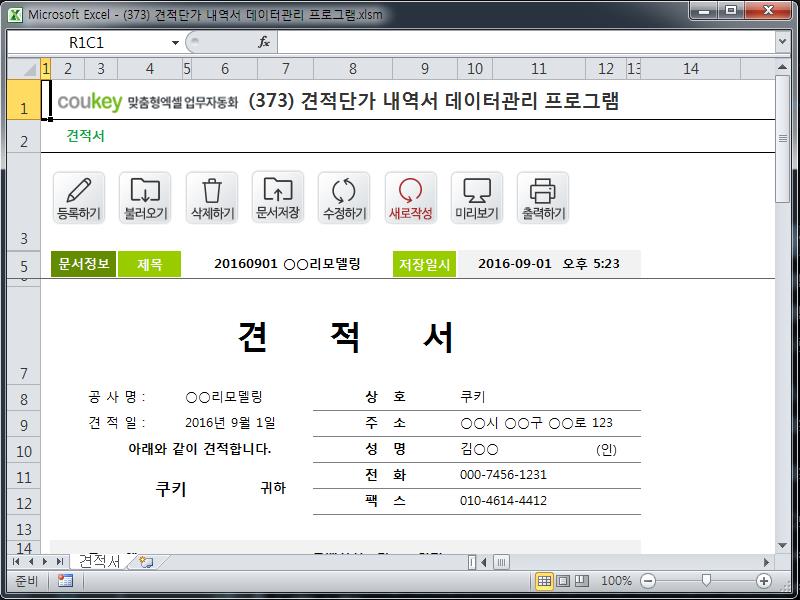The image size is (800, 600).
Task: Click next sheet navigation arrow
Action: (45, 562)
